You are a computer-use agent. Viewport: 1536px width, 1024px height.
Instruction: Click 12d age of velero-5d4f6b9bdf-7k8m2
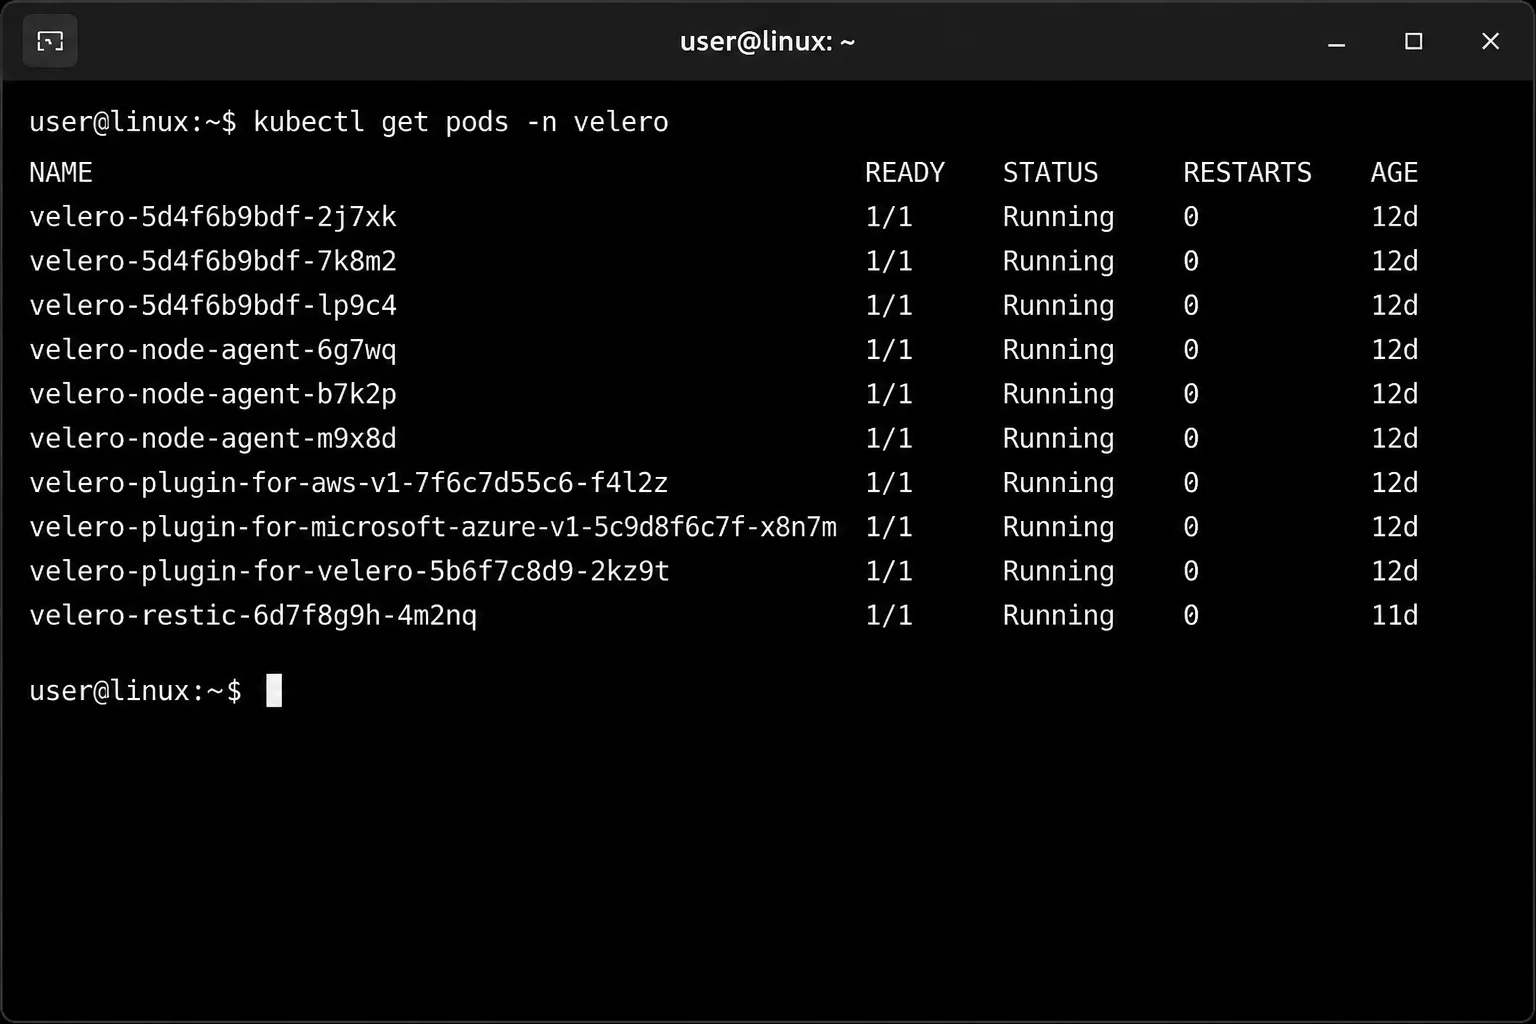click(1394, 261)
